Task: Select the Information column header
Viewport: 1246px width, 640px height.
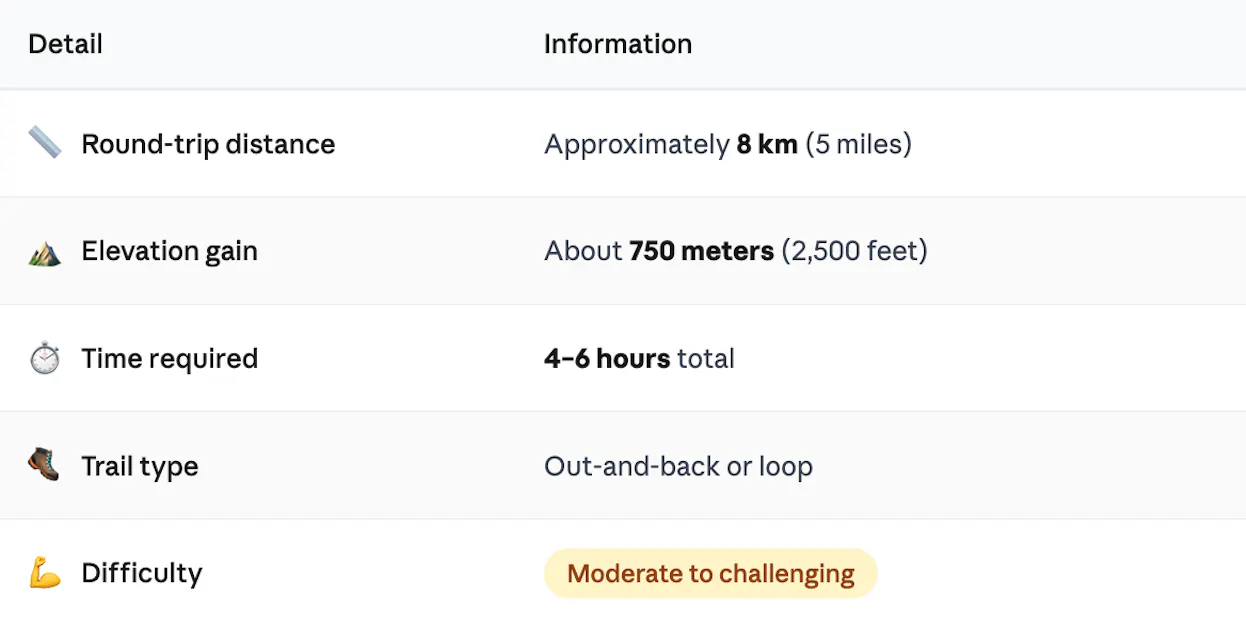Action: (x=617, y=44)
